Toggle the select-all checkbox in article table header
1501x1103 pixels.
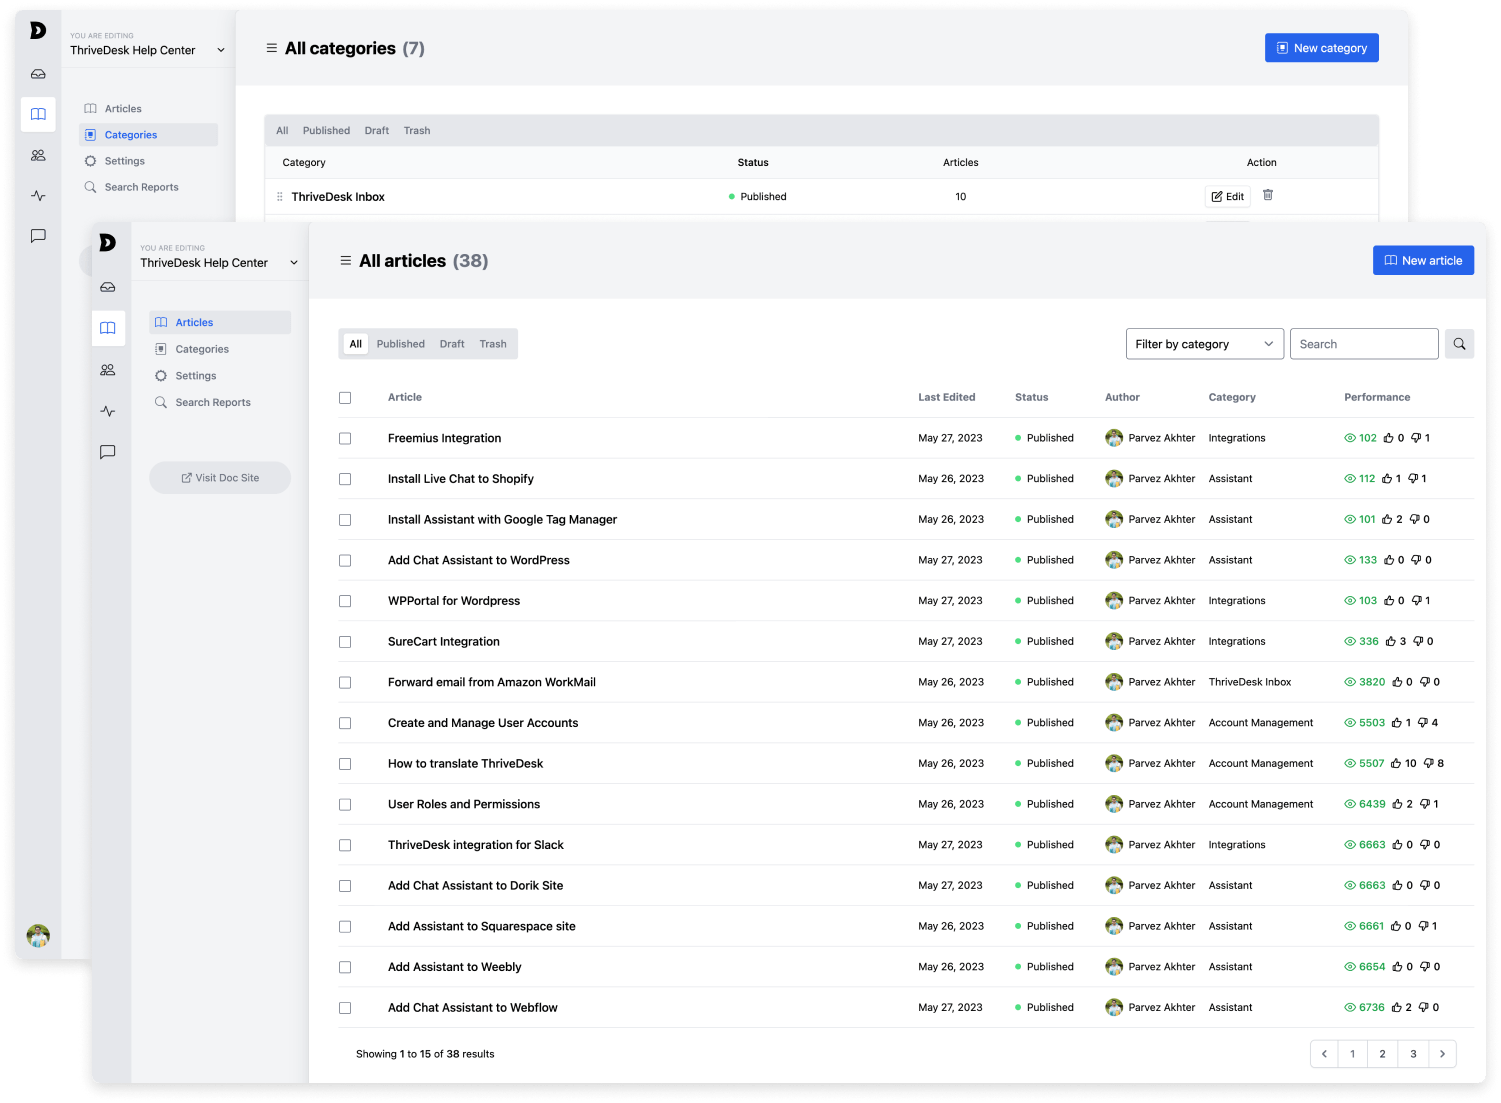[345, 398]
